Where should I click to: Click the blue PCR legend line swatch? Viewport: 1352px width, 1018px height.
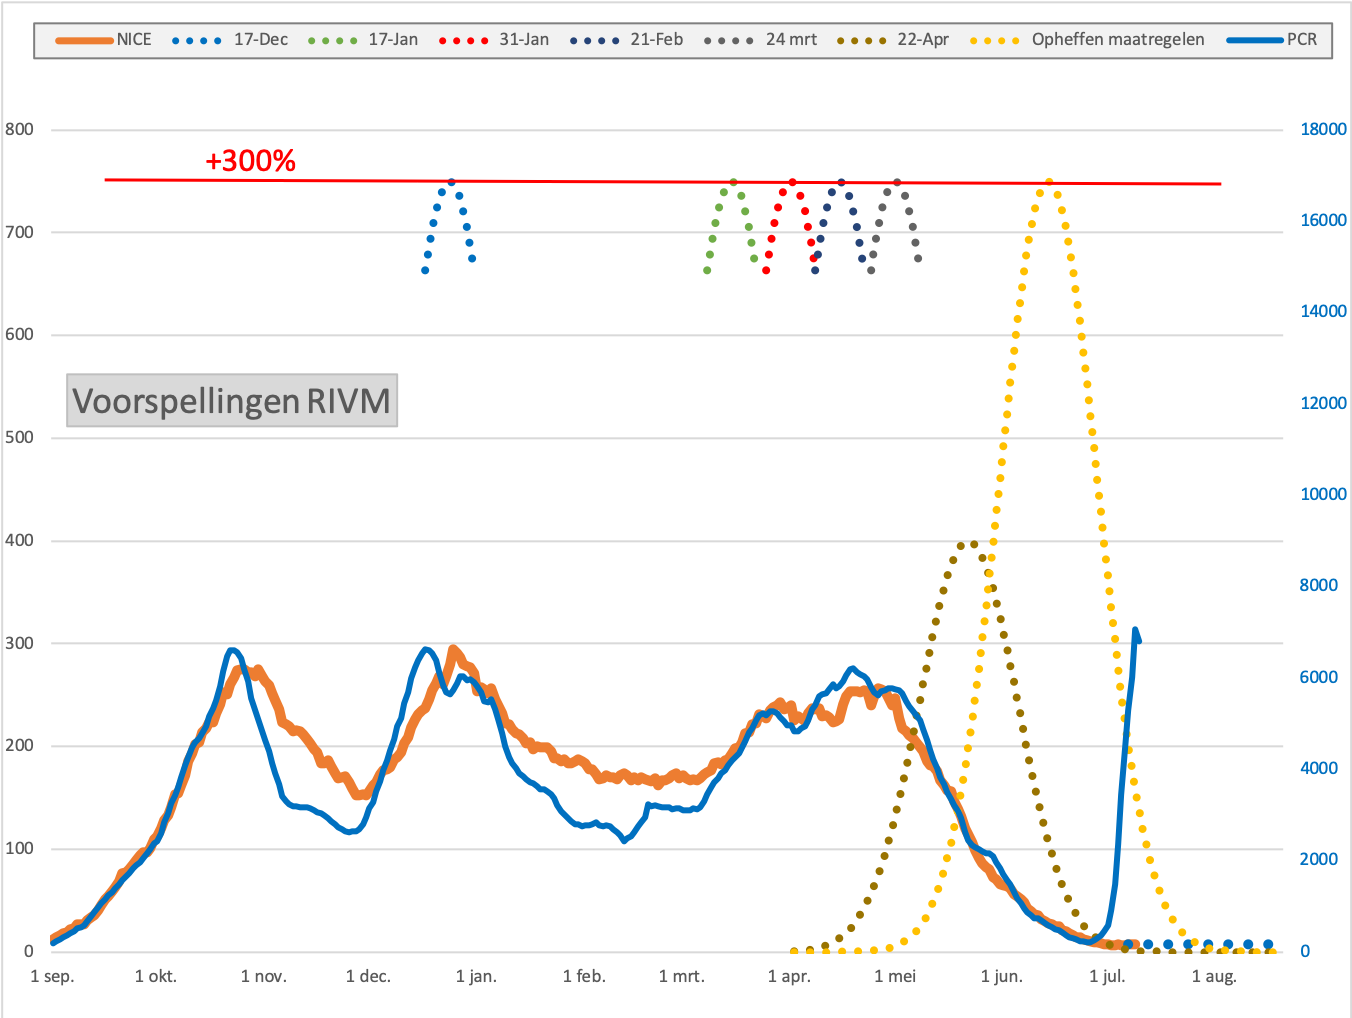point(1255,40)
